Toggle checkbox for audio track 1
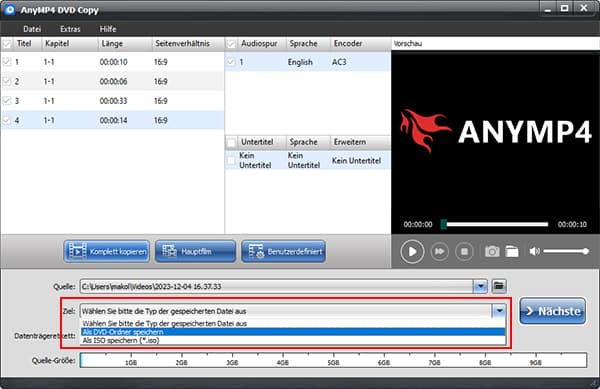The image size is (600, 389). coord(231,62)
